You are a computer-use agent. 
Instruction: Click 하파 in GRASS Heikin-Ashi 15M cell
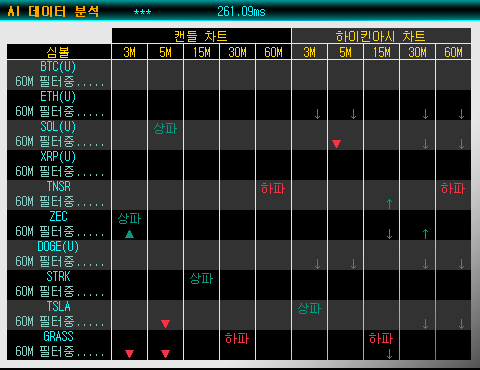pyautogui.click(x=381, y=338)
